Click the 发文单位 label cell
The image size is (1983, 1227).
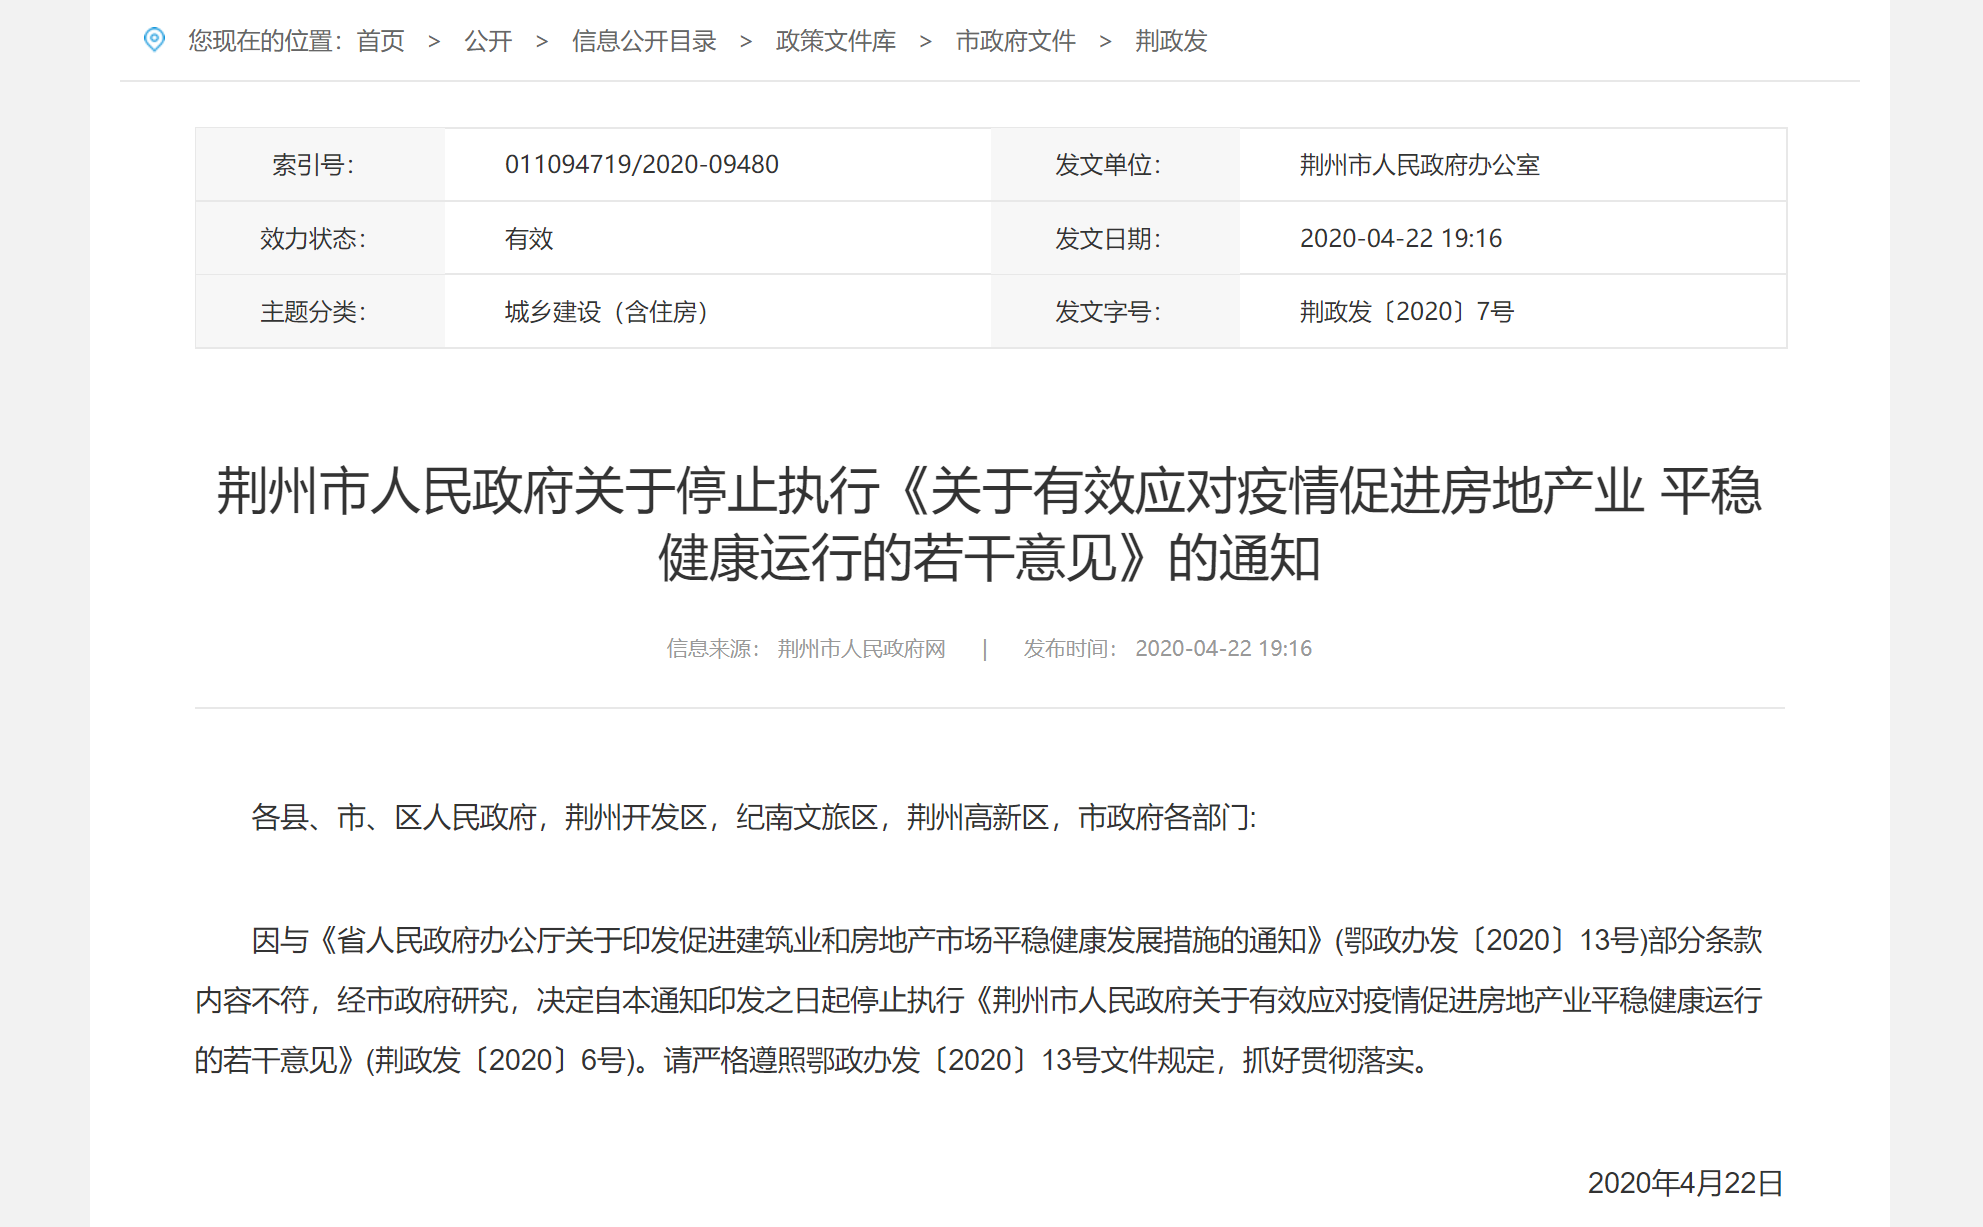coord(1115,165)
